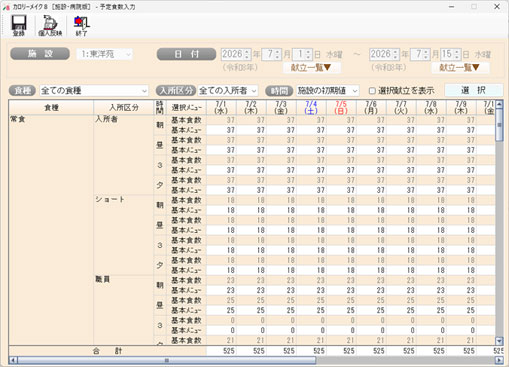The height and width of the screenshot is (367, 509).
Task: Click 職員 昼 基本メニュー 7/6 cell 25
Action: click(371, 310)
